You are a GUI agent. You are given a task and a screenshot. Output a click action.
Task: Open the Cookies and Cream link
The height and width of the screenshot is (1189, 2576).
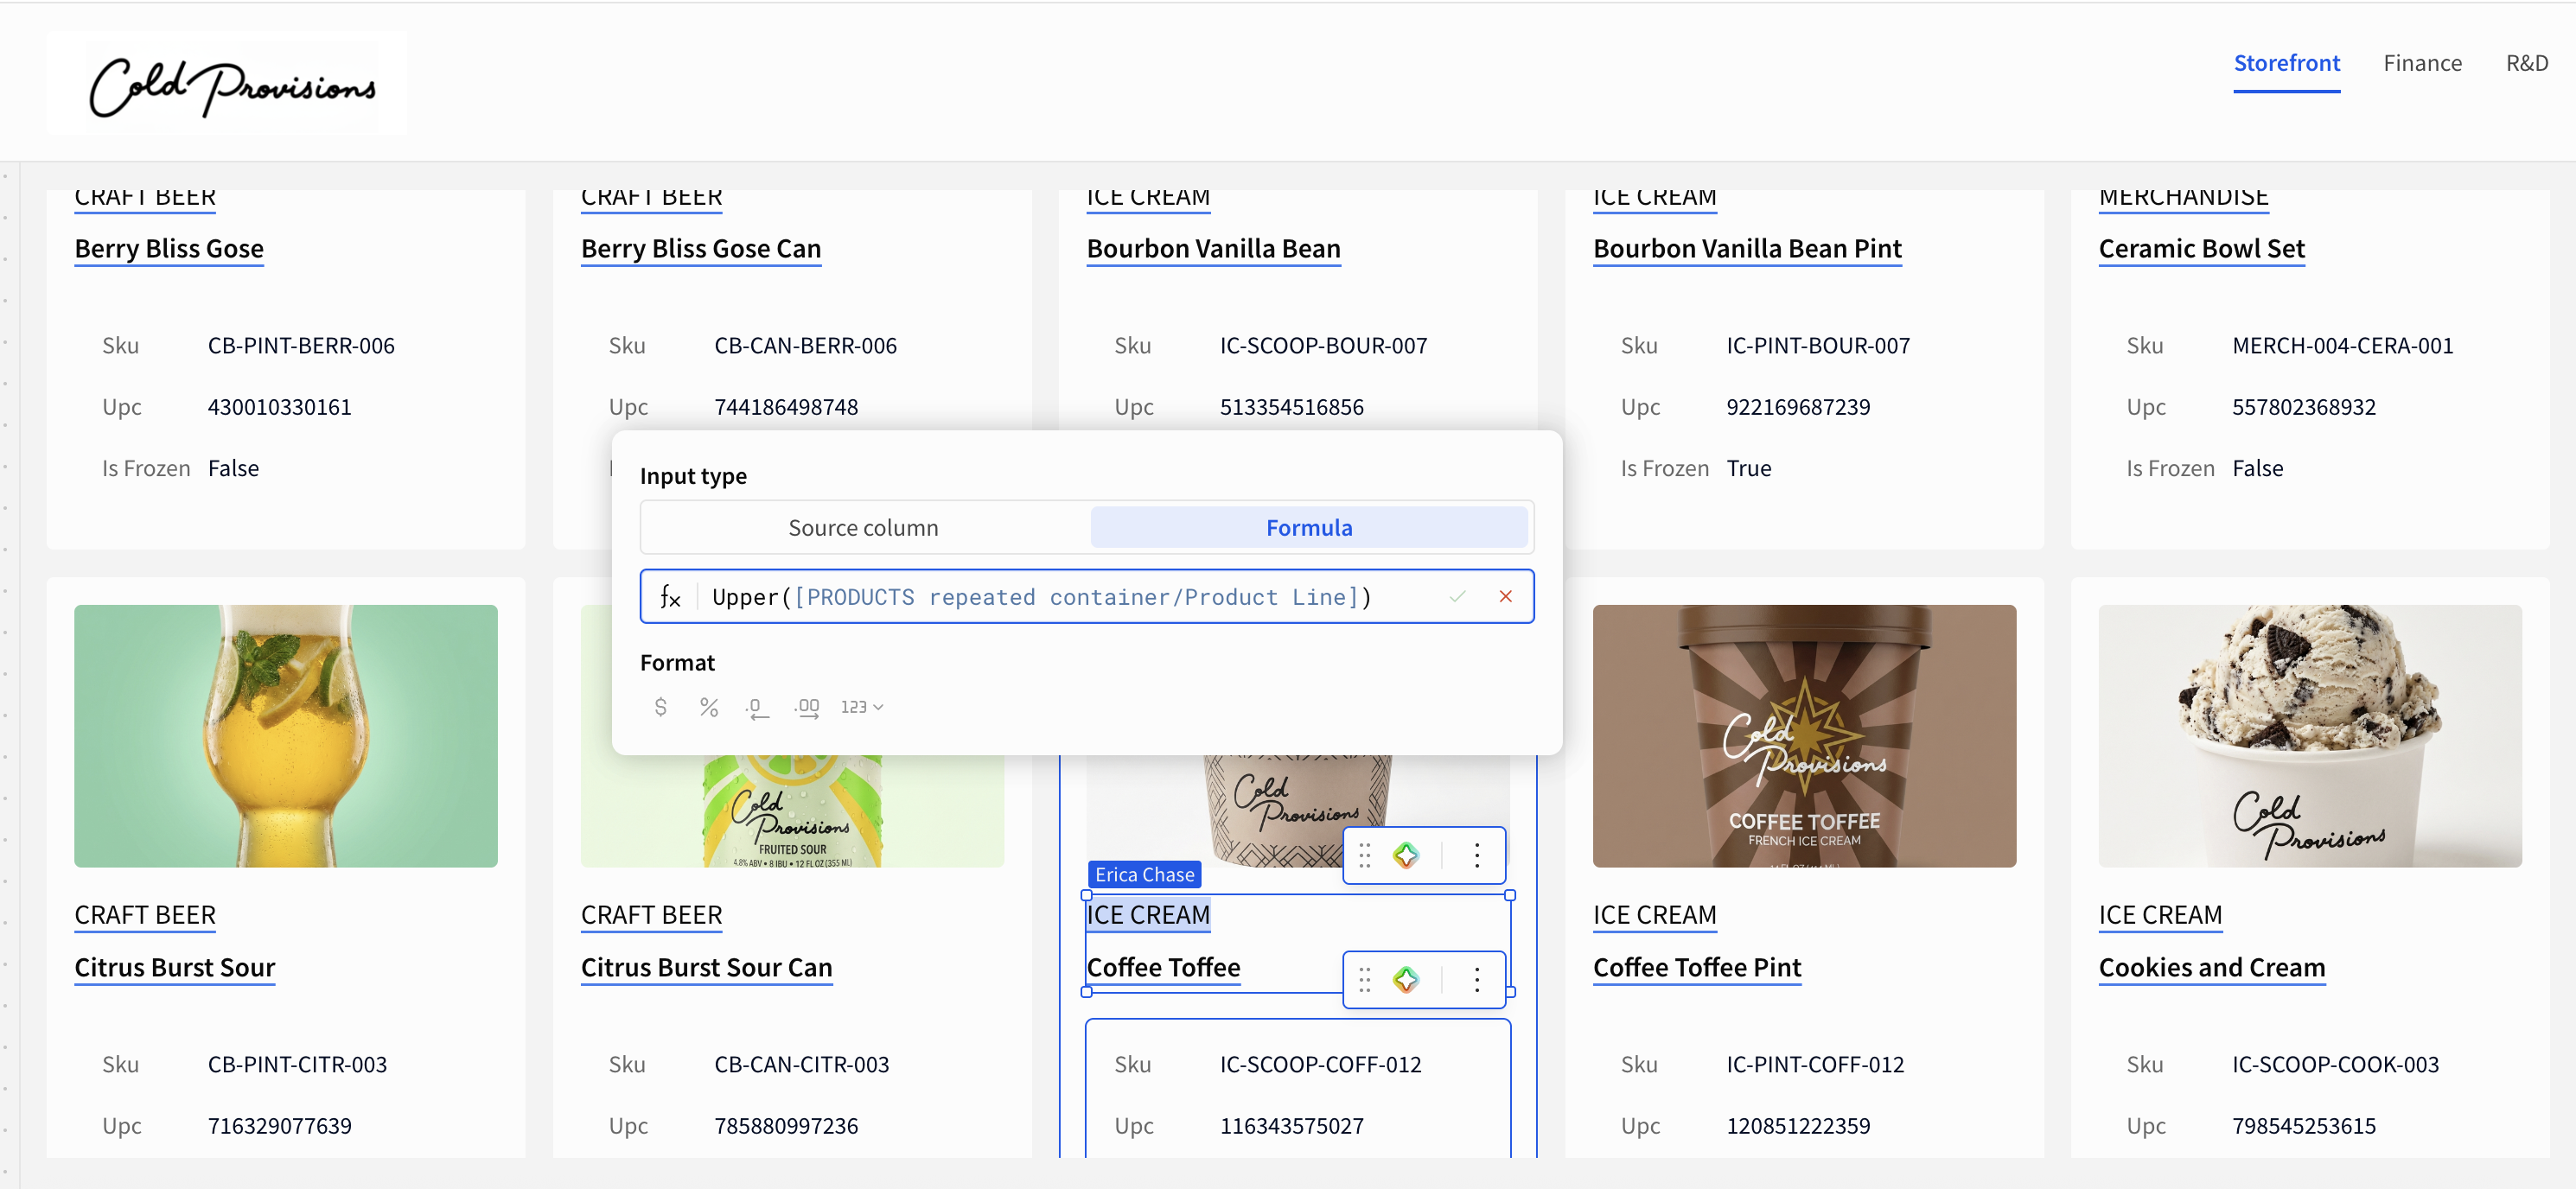coord(2211,967)
